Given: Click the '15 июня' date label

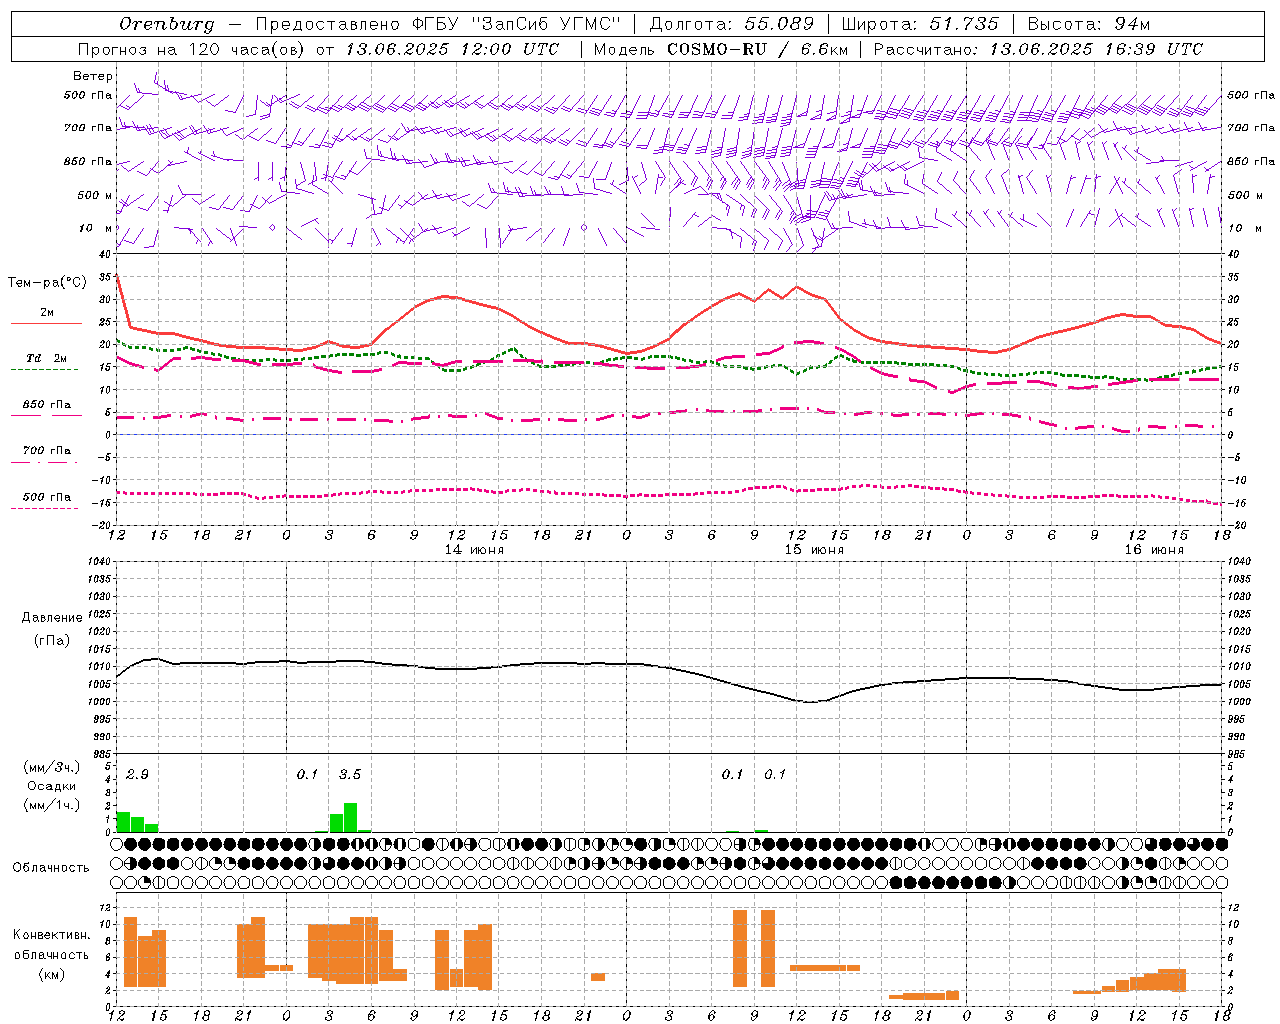Looking at the screenshot, I should (x=814, y=550).
